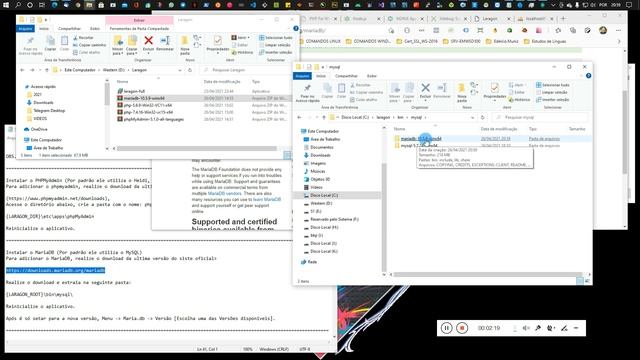Open browser settings ellipsis menu

pos(618,30)
